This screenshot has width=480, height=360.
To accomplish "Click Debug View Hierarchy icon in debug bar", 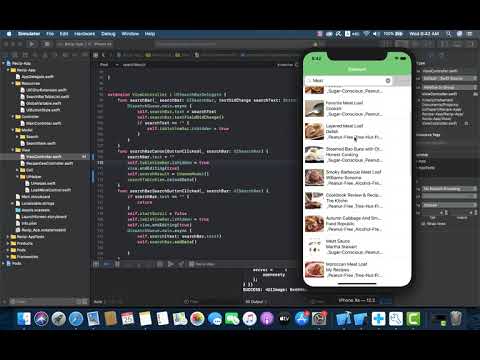I will (160, 264).
